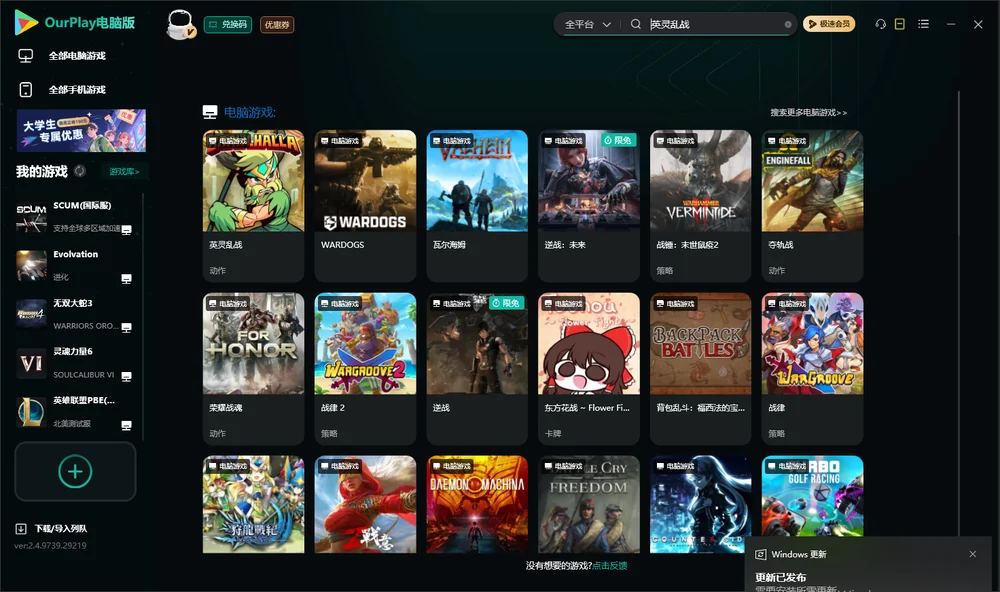Click the 大学生专属优惠 banner
This screenshot has height=592, width=1000.
tap(82, 130)
